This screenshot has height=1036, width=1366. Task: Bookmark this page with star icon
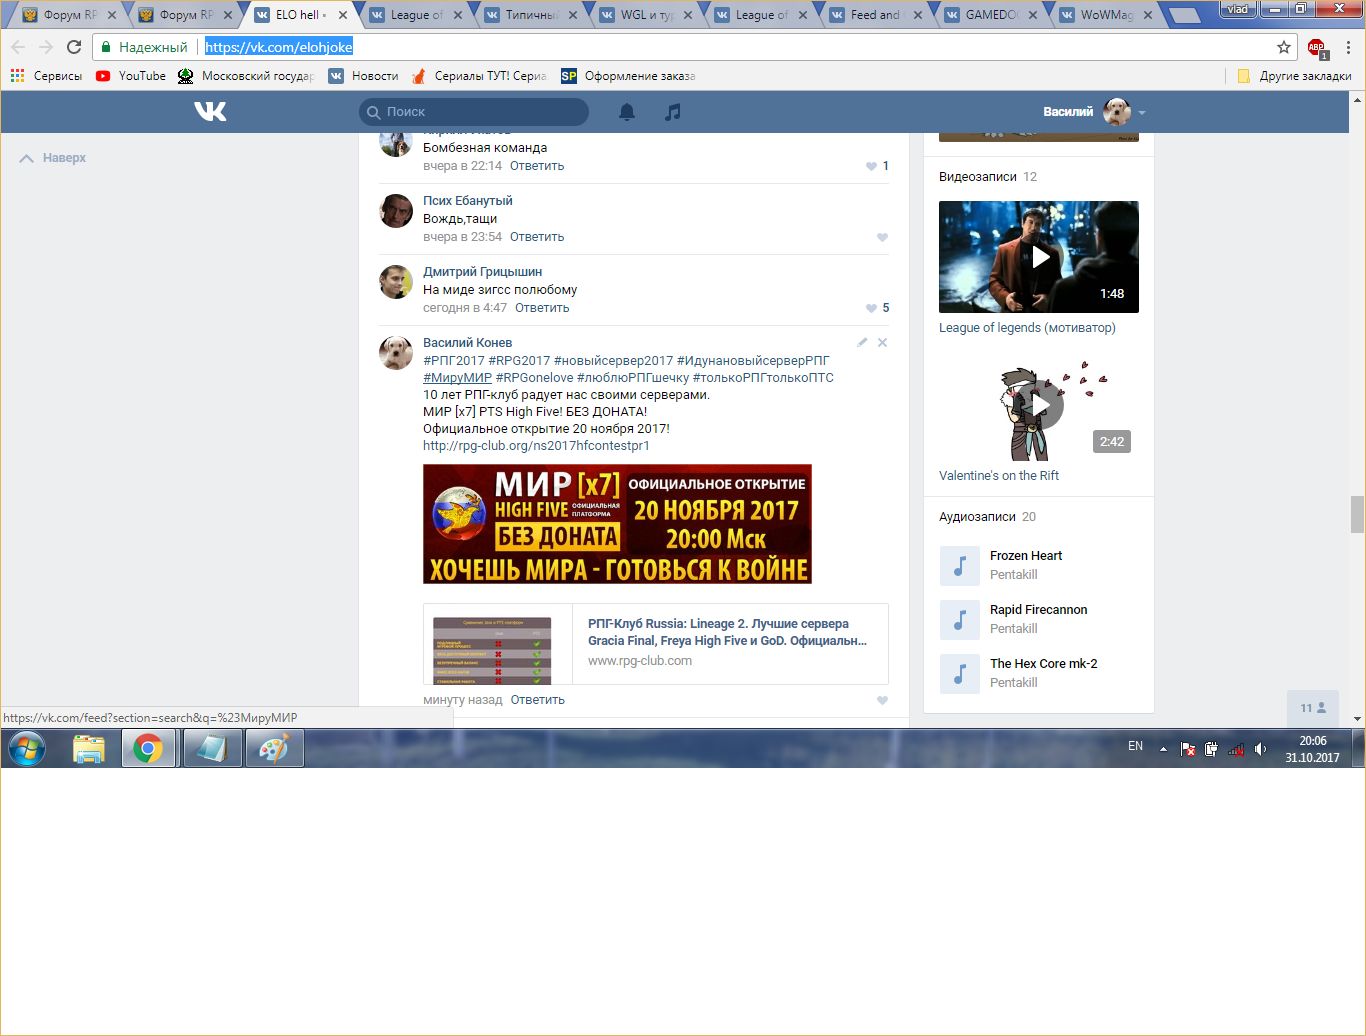pyautogui.click(x=1284, y=47)
